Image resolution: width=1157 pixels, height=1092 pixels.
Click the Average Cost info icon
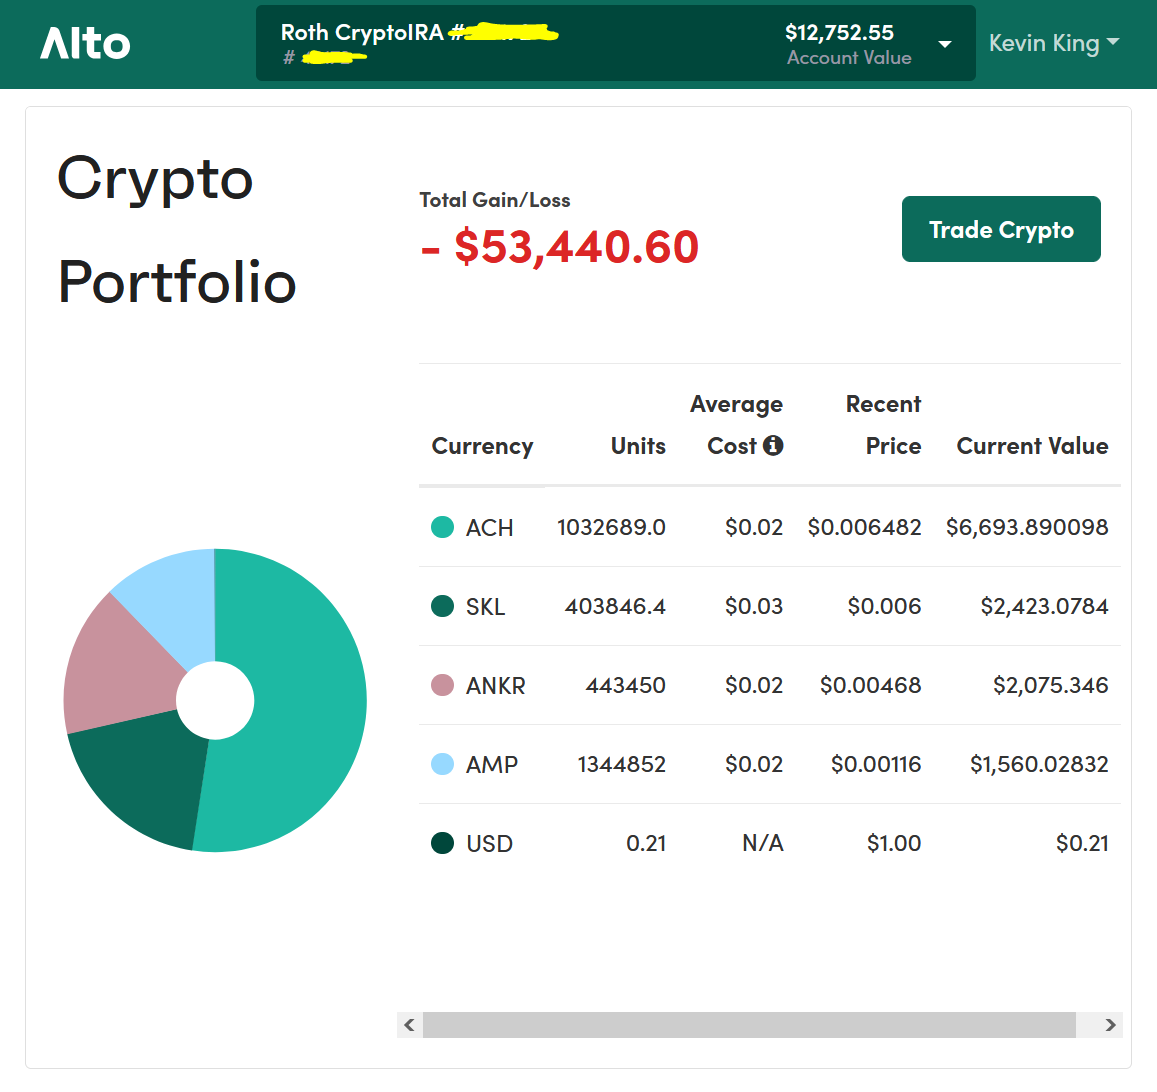773,446
